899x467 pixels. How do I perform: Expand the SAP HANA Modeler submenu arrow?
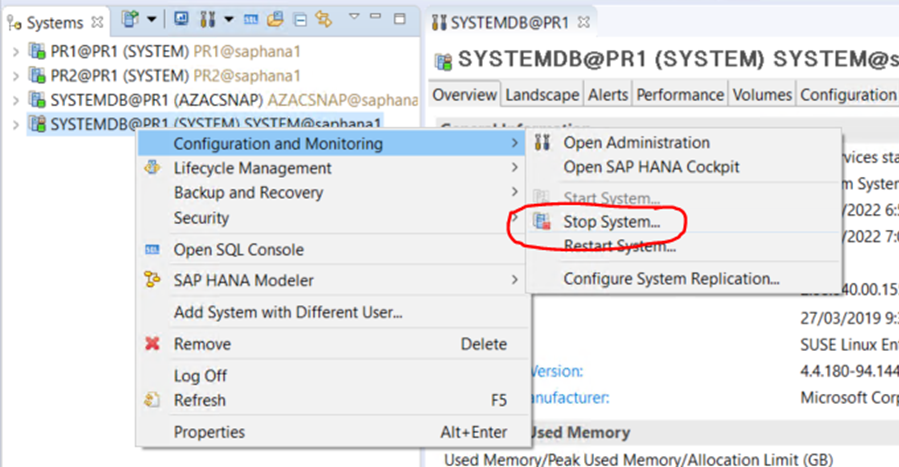point(514,280)
